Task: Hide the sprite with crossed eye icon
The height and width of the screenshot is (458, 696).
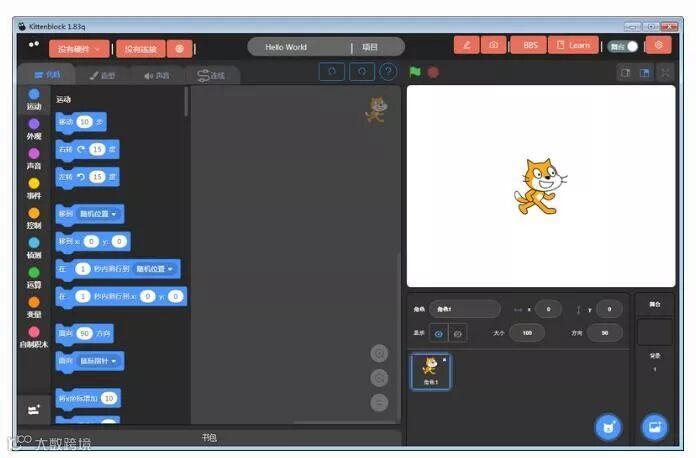Action: [x=458, y=333]
